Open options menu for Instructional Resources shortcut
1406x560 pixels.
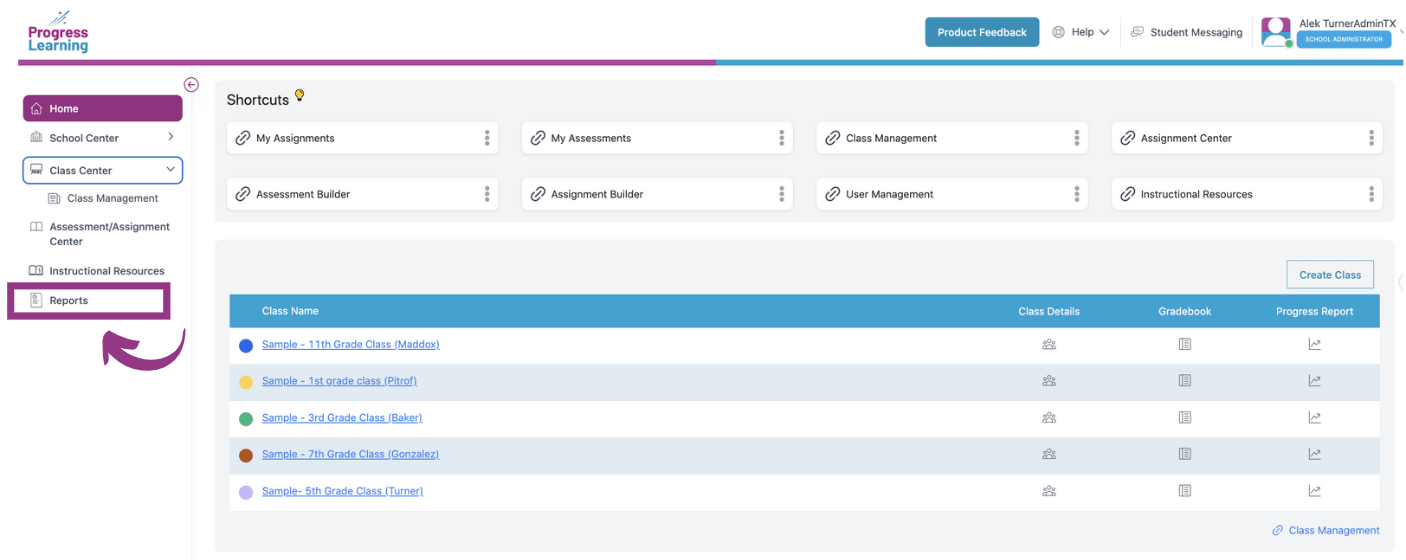point(1372,194)
